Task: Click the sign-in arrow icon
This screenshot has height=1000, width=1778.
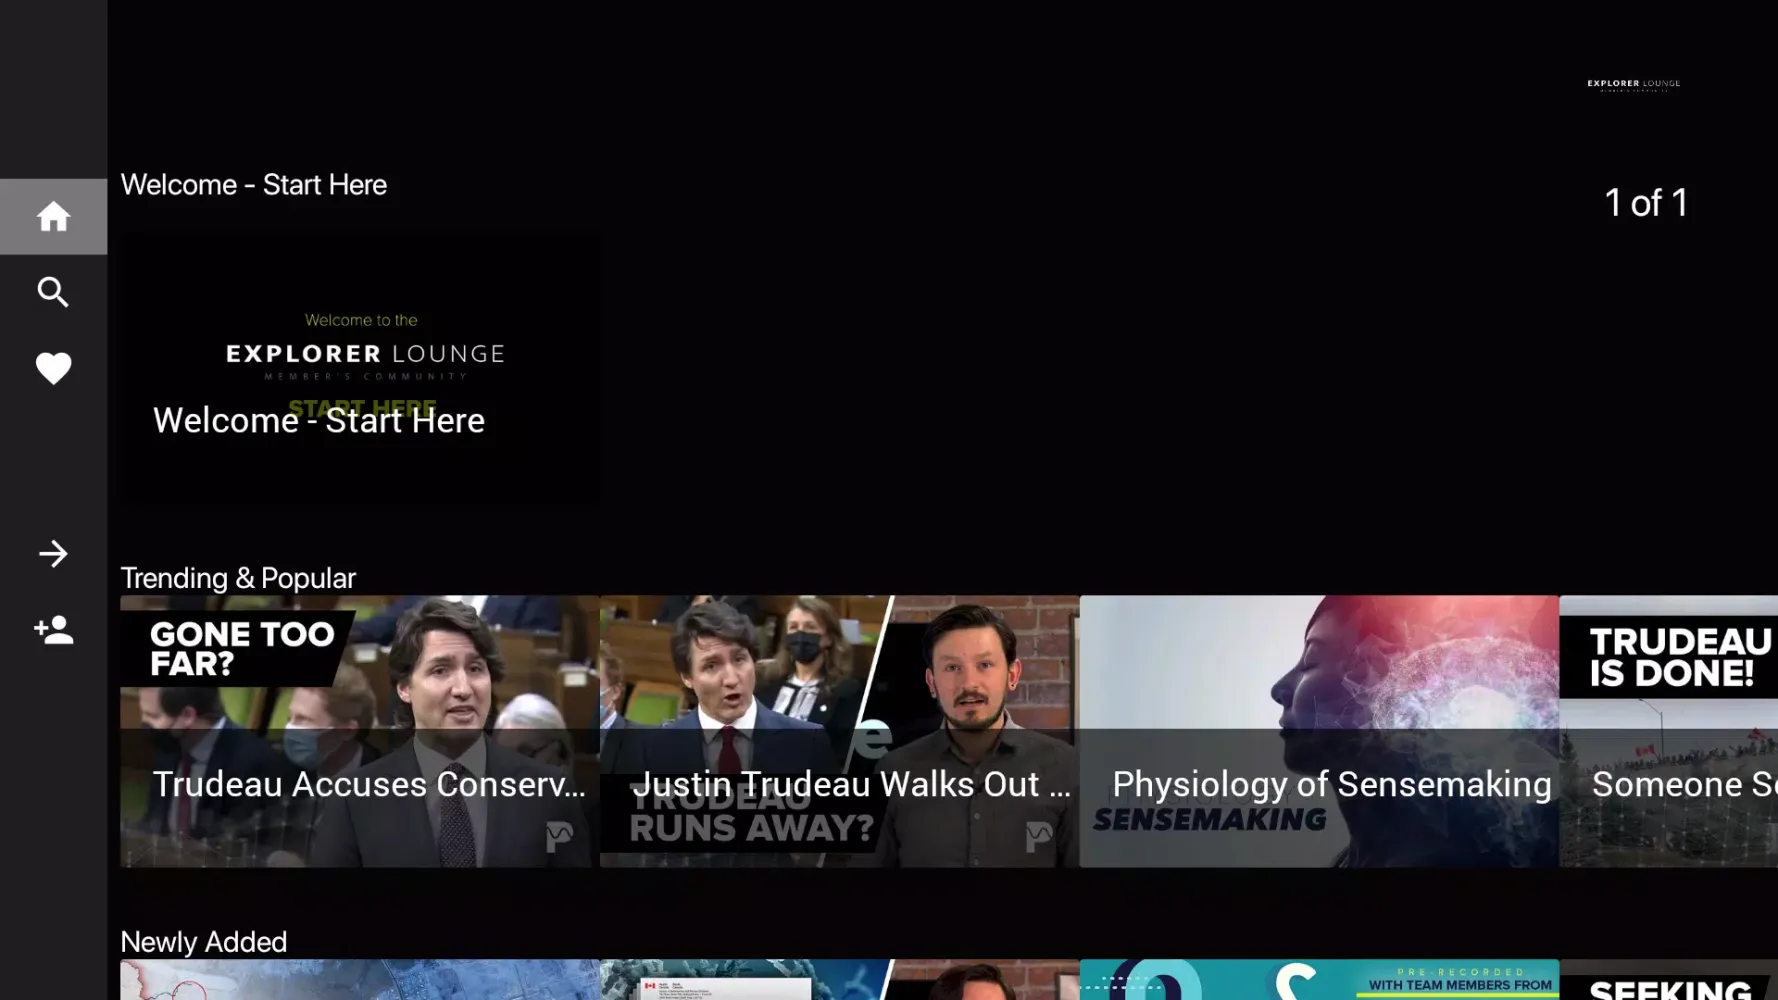Action: [x=53, y=553]
